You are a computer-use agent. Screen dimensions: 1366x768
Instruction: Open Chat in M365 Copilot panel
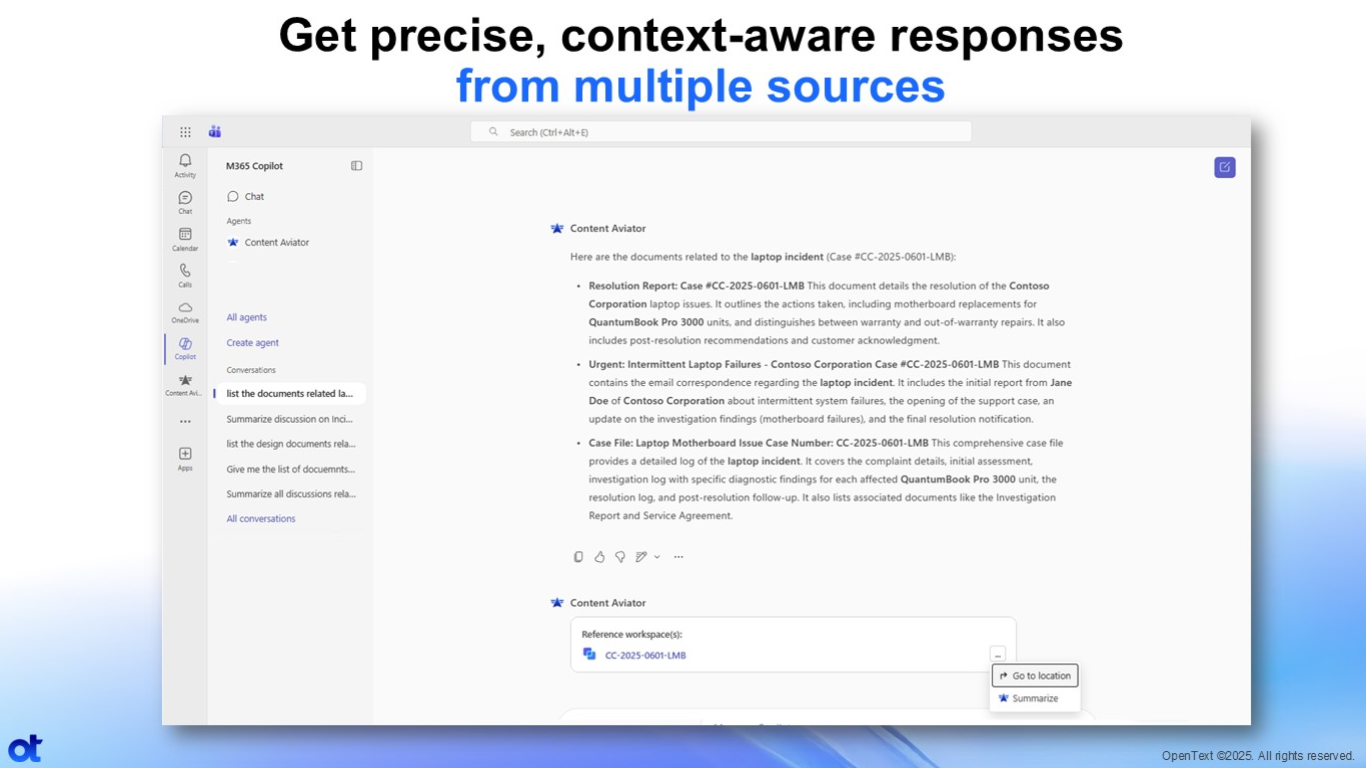(245, 197)
